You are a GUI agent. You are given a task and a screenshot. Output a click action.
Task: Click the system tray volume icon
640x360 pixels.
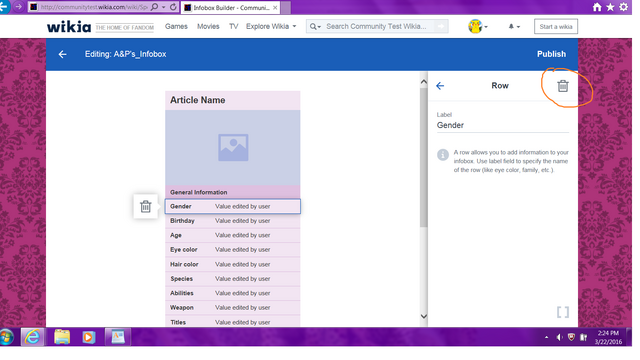pos(559,337)
